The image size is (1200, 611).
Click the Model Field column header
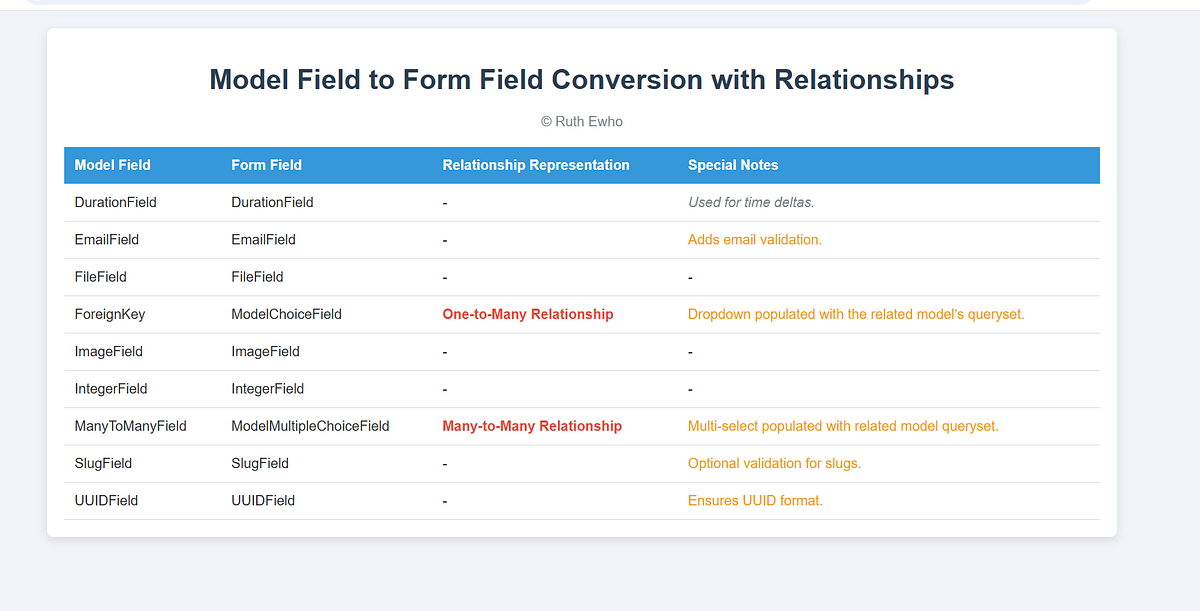[112, 165]
